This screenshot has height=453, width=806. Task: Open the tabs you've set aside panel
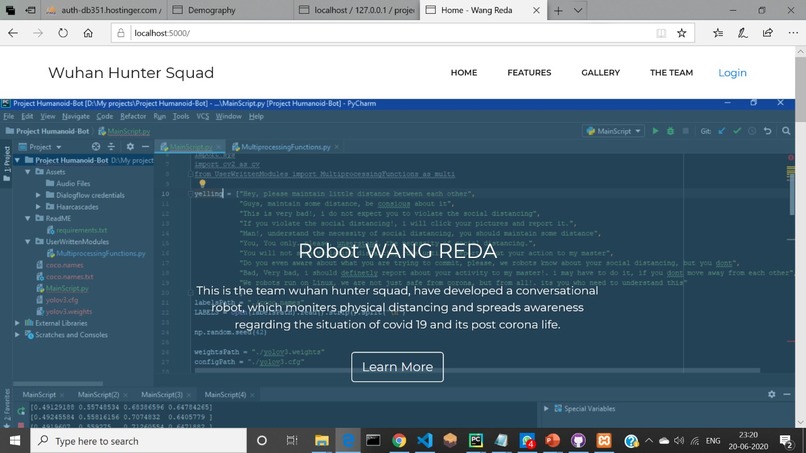[10, 10]
